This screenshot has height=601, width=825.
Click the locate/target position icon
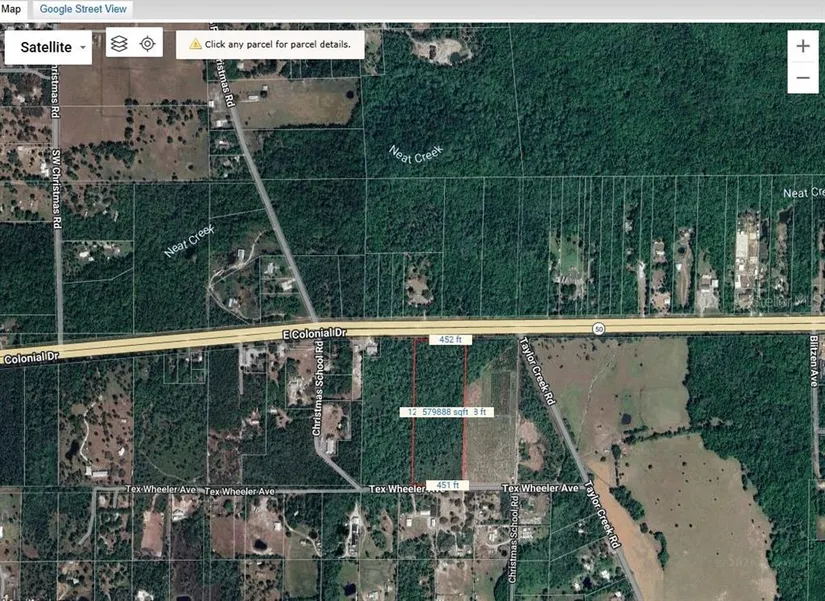point(147,44)
